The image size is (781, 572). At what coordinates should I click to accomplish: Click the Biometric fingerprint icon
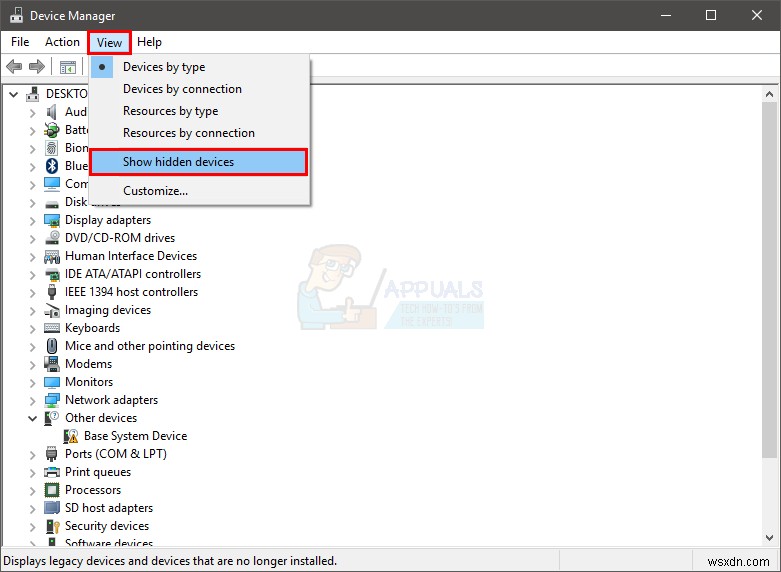[52, 147]
